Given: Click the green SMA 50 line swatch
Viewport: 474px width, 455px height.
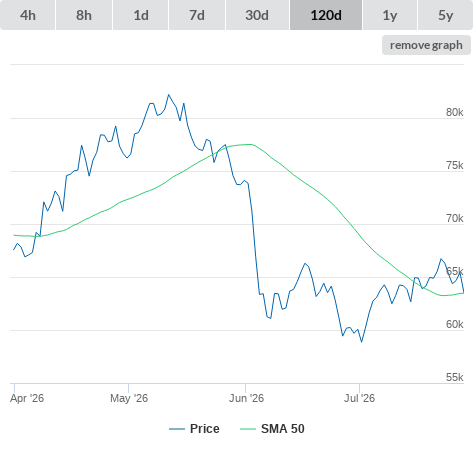Looking at the screenshot, I should point(248,429).
